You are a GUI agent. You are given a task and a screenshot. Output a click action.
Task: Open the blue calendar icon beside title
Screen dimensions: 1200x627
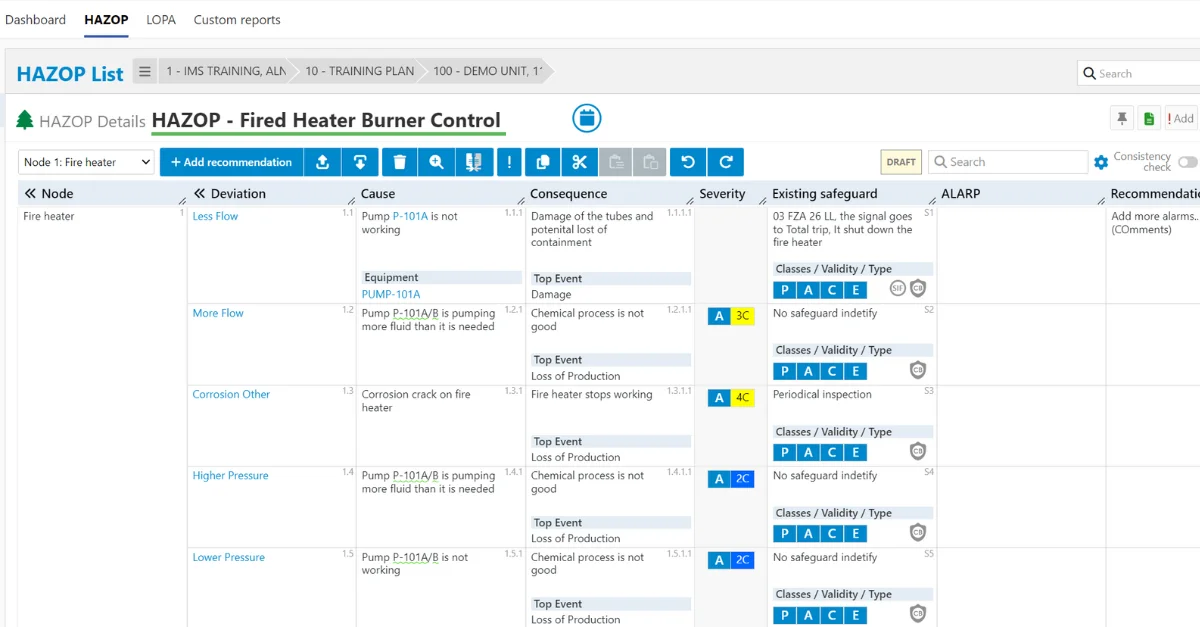pos(587,118)
